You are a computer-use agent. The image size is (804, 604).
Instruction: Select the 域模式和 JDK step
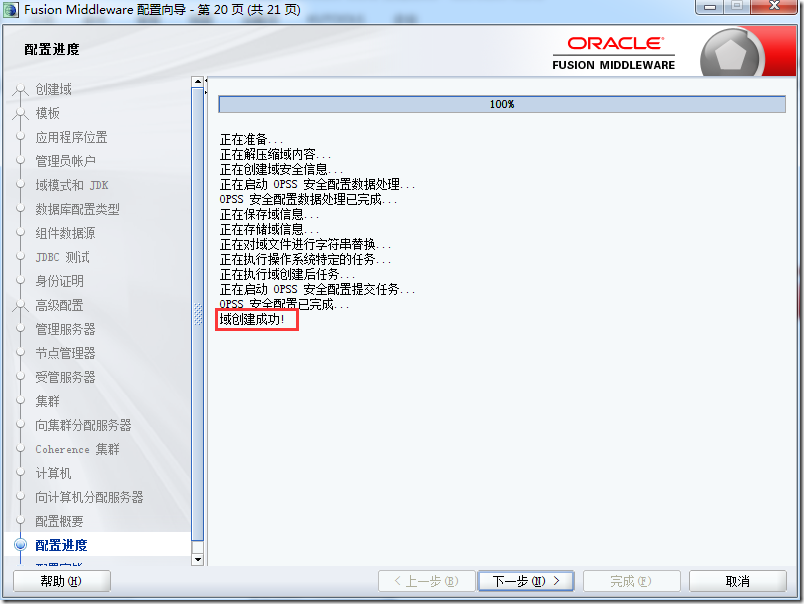click(72, 185)
